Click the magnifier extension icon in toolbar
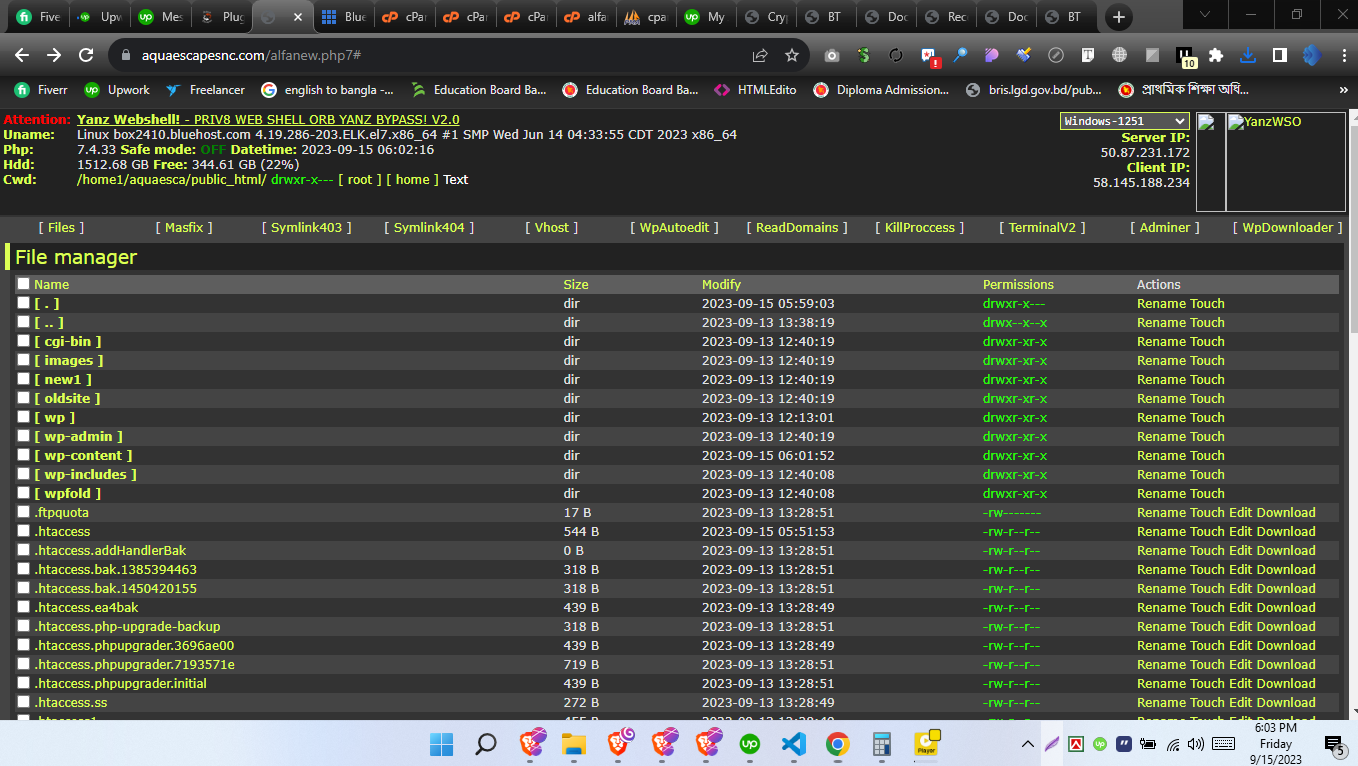Screen dimensions: 1358x766 point(959,56)
